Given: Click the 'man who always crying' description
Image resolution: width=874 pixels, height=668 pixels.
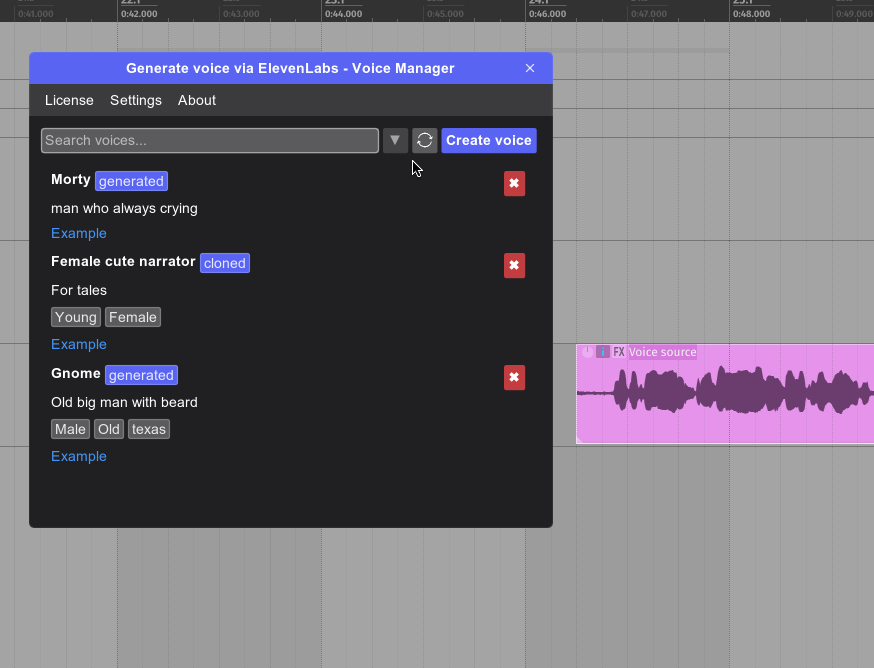Looking at the screenshot, I should click(124, 209).
